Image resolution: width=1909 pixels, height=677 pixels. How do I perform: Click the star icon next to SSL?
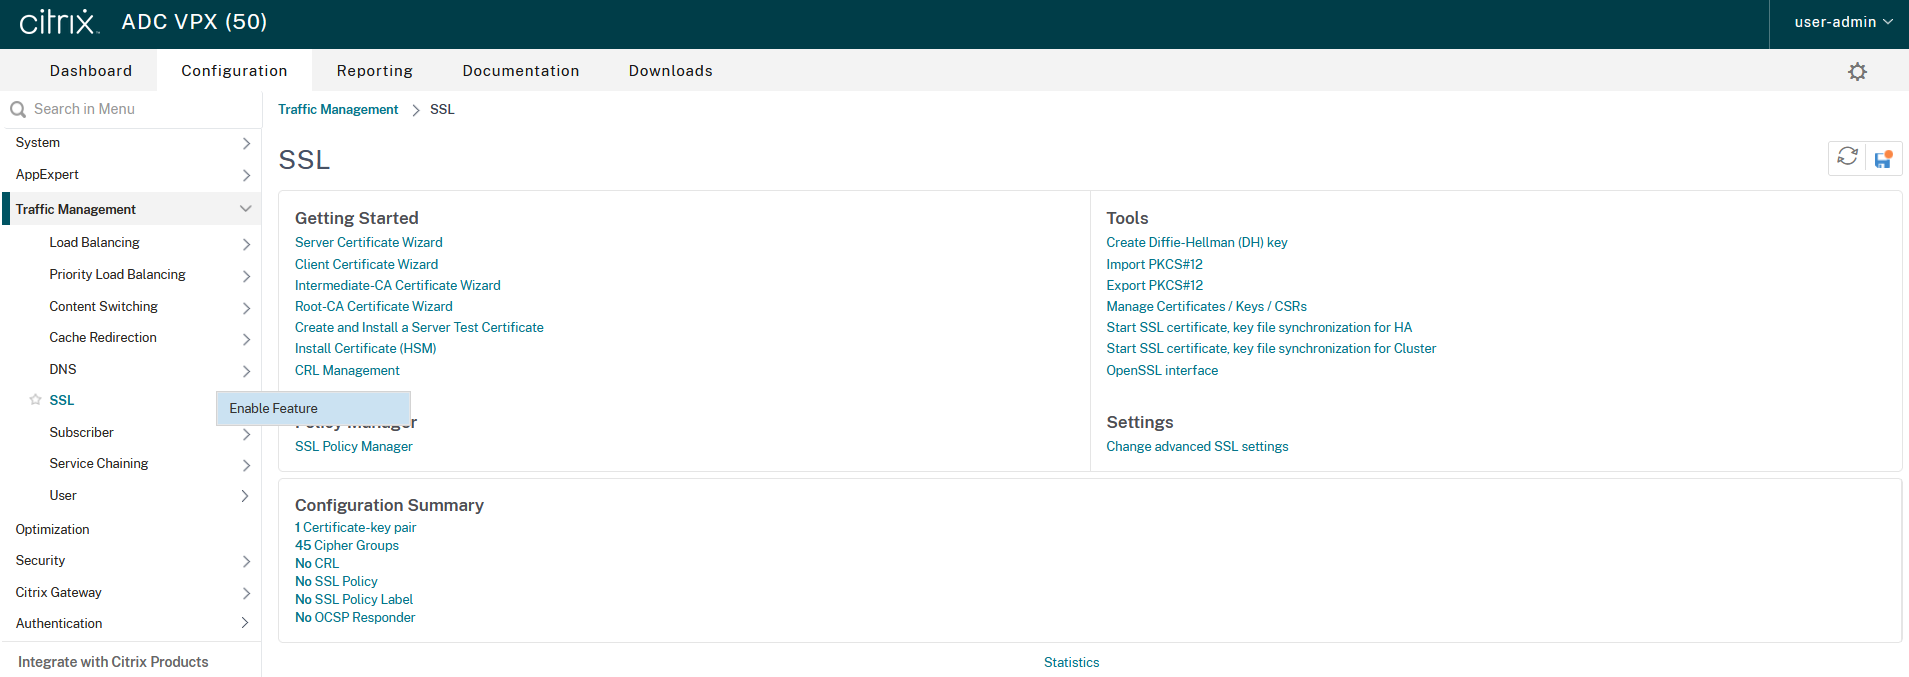[x=35, y=400]
